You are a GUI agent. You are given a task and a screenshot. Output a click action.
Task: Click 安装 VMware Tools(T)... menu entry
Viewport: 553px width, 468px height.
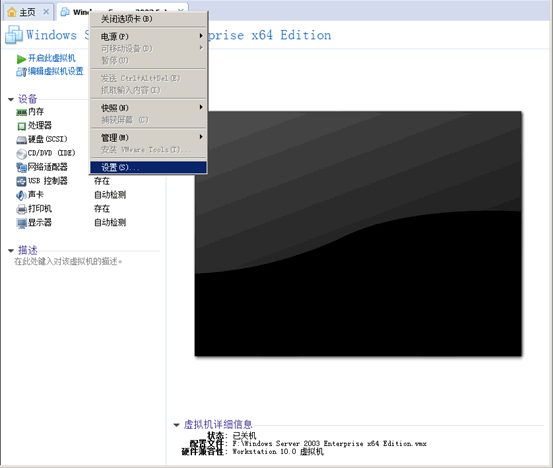(148, 150)
